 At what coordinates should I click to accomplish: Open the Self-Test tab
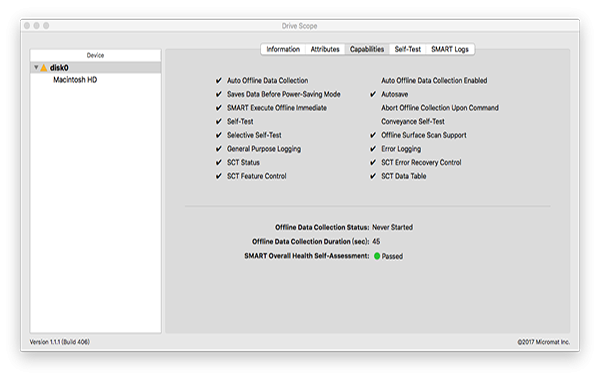pyautogui.click(x=408, y=49)
